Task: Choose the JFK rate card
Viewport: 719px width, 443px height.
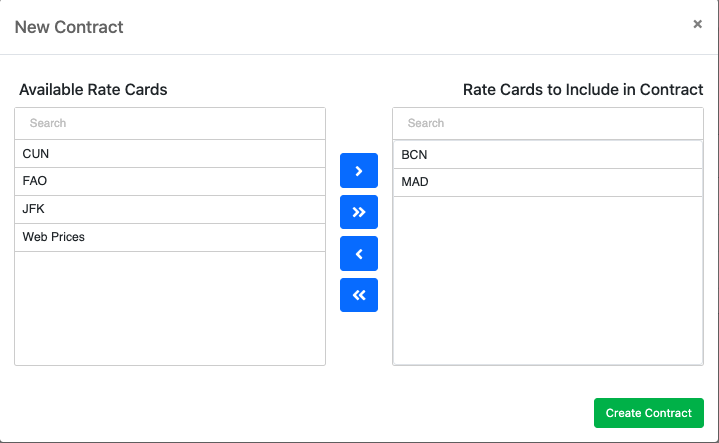Action: (170, 209)
